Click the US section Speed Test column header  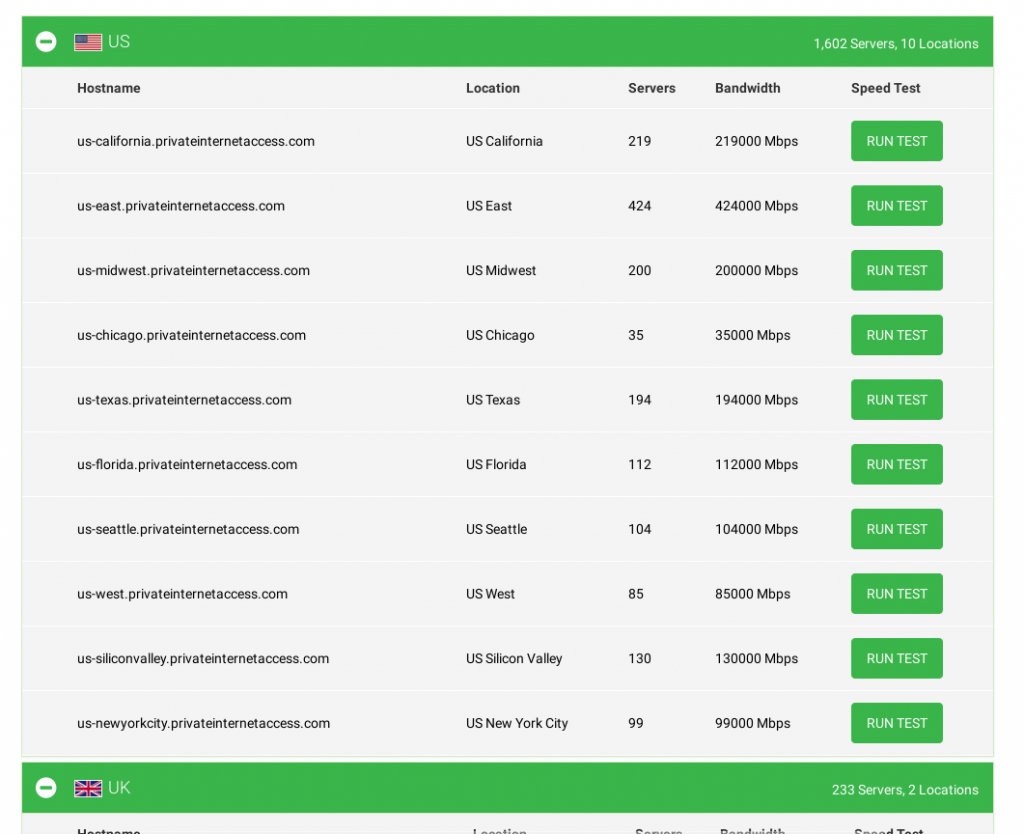pyautogui.click(x=886, y=88)
